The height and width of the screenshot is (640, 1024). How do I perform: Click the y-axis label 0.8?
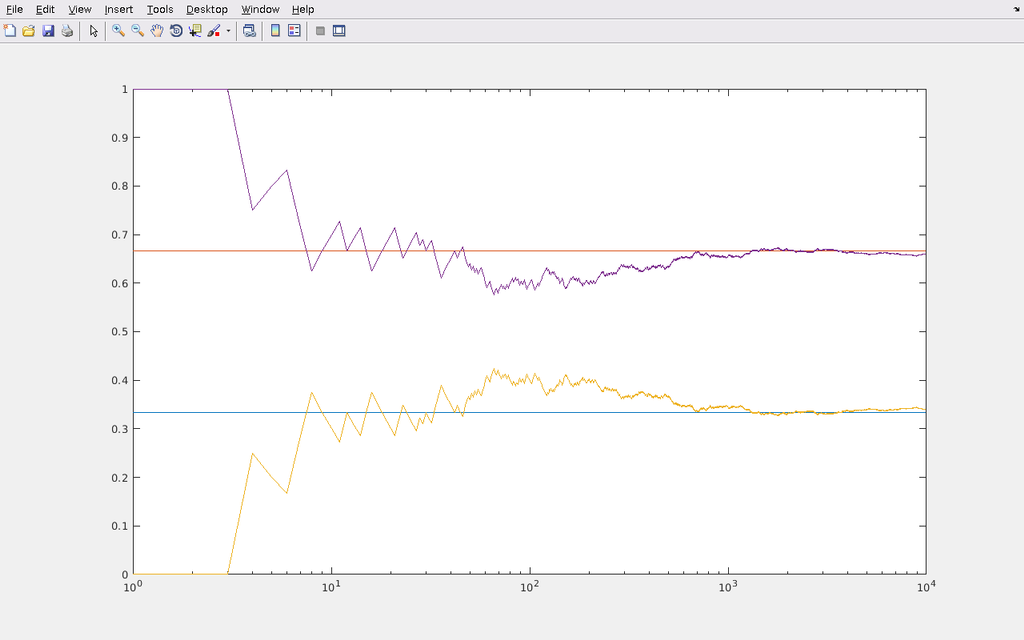click(120, 186)
